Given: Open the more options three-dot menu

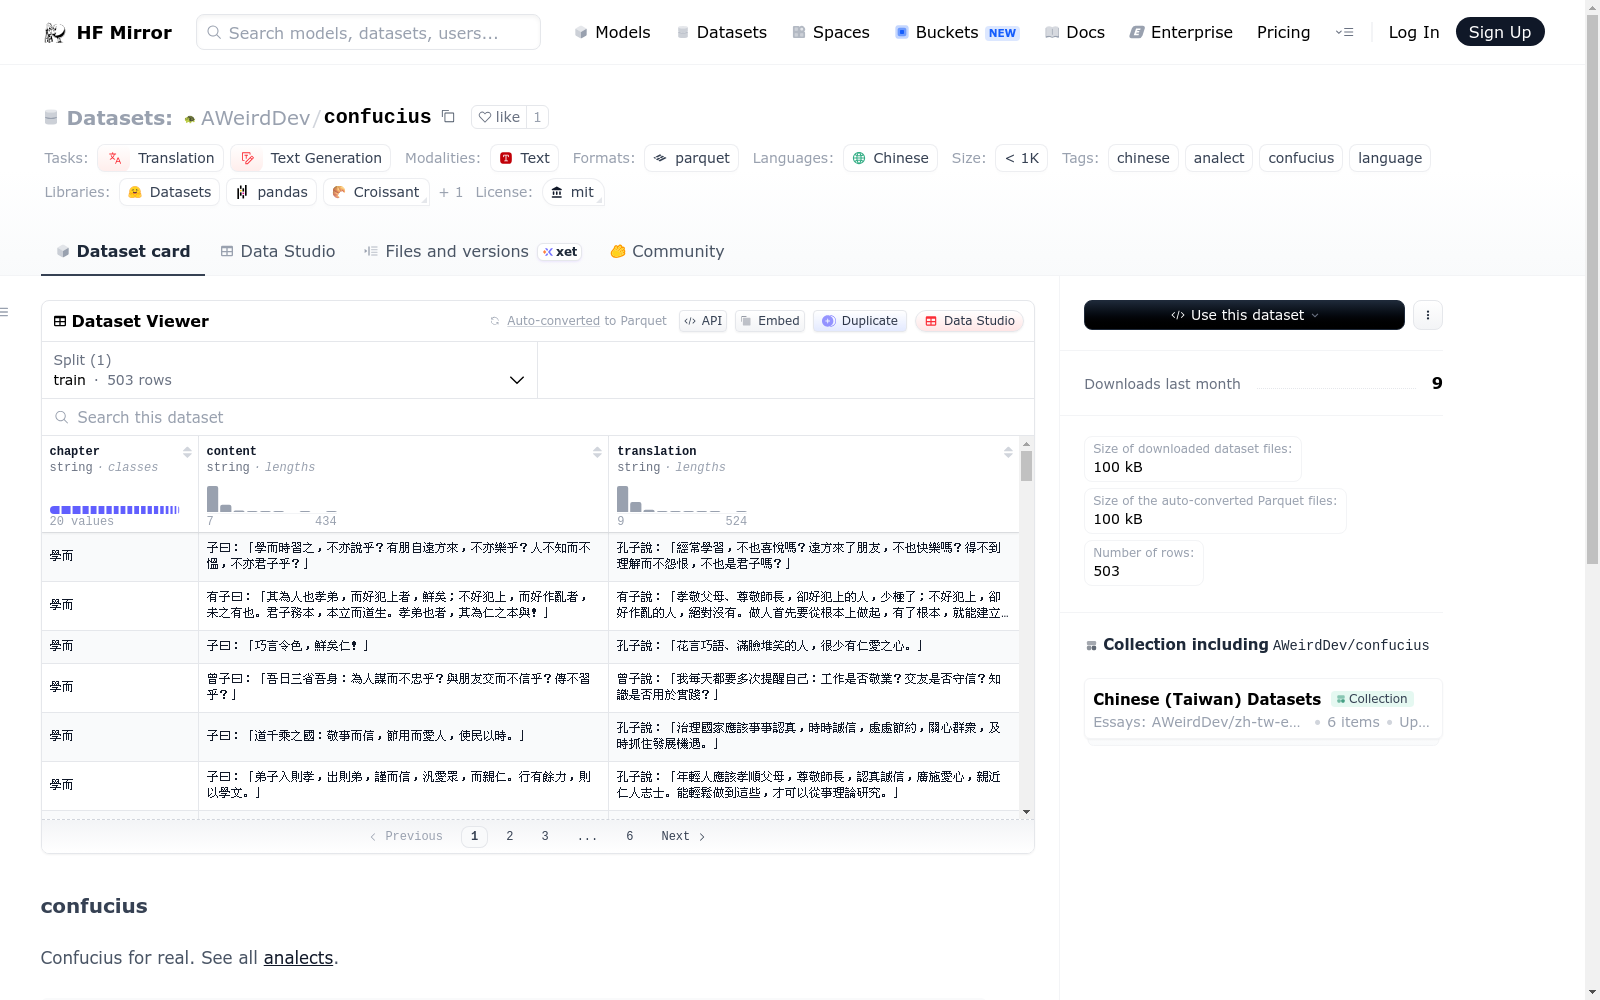Looking at the screenshot, I should (x=1428, y=315).
